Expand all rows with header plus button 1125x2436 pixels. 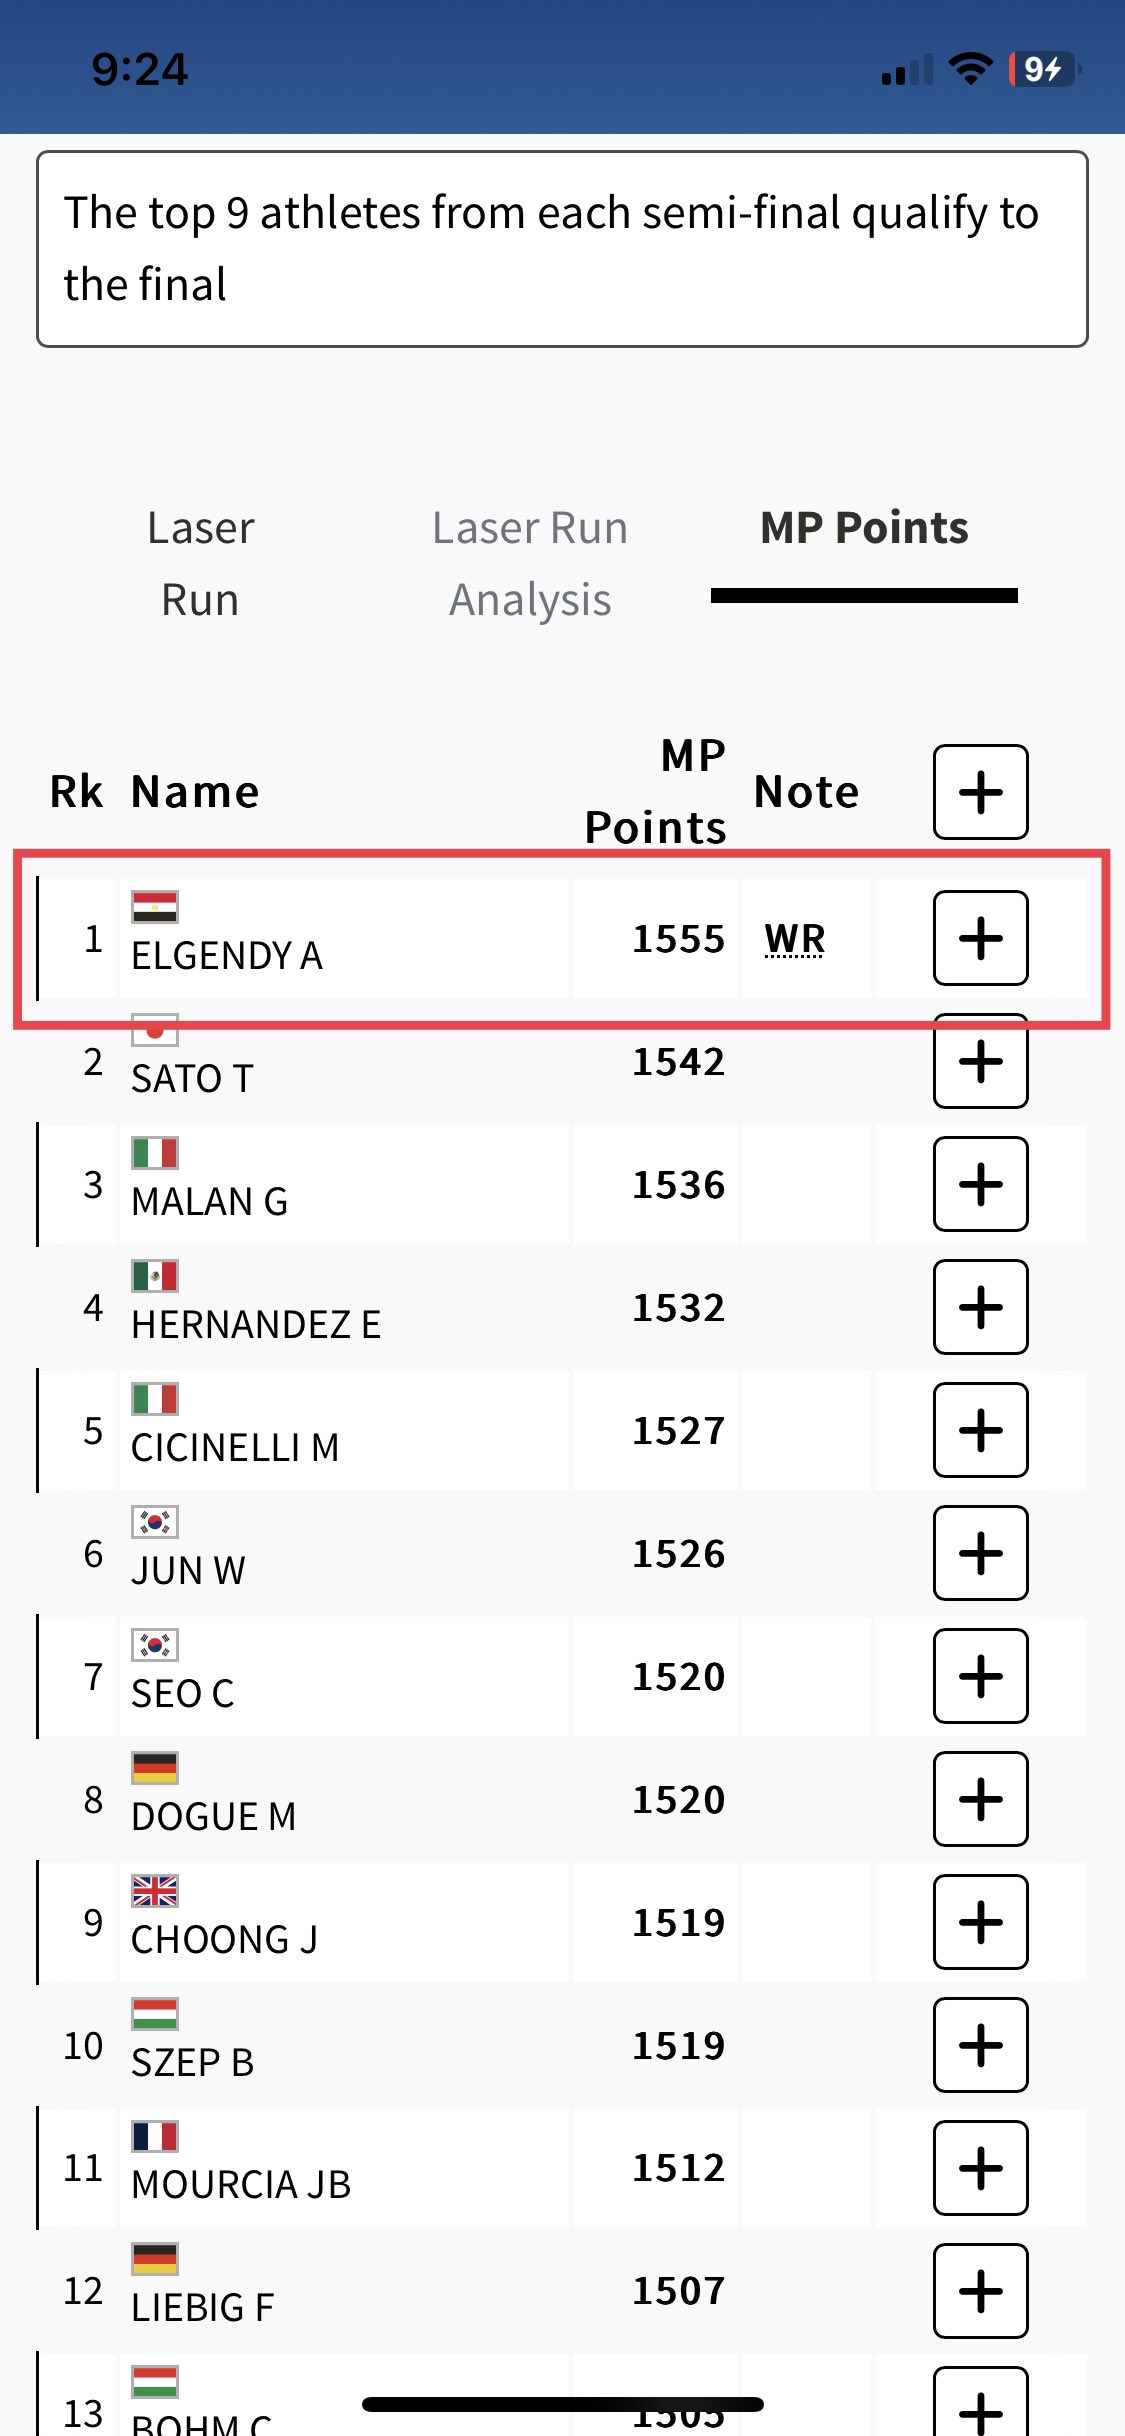click(980, 792)
